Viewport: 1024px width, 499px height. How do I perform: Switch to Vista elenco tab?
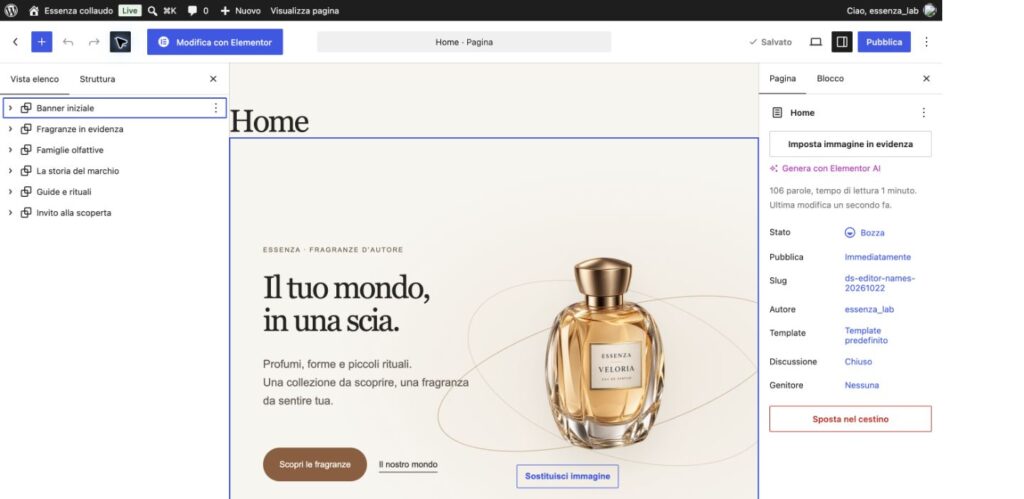click(x=35, y=79)
